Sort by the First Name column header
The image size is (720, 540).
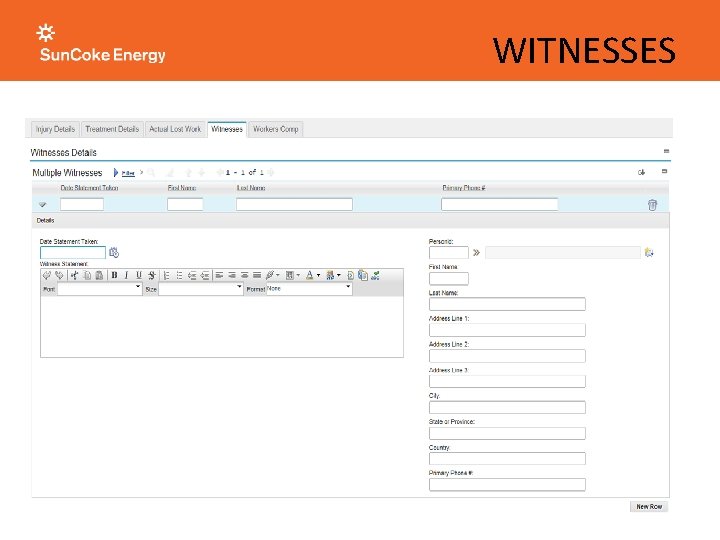click(182, 188)
